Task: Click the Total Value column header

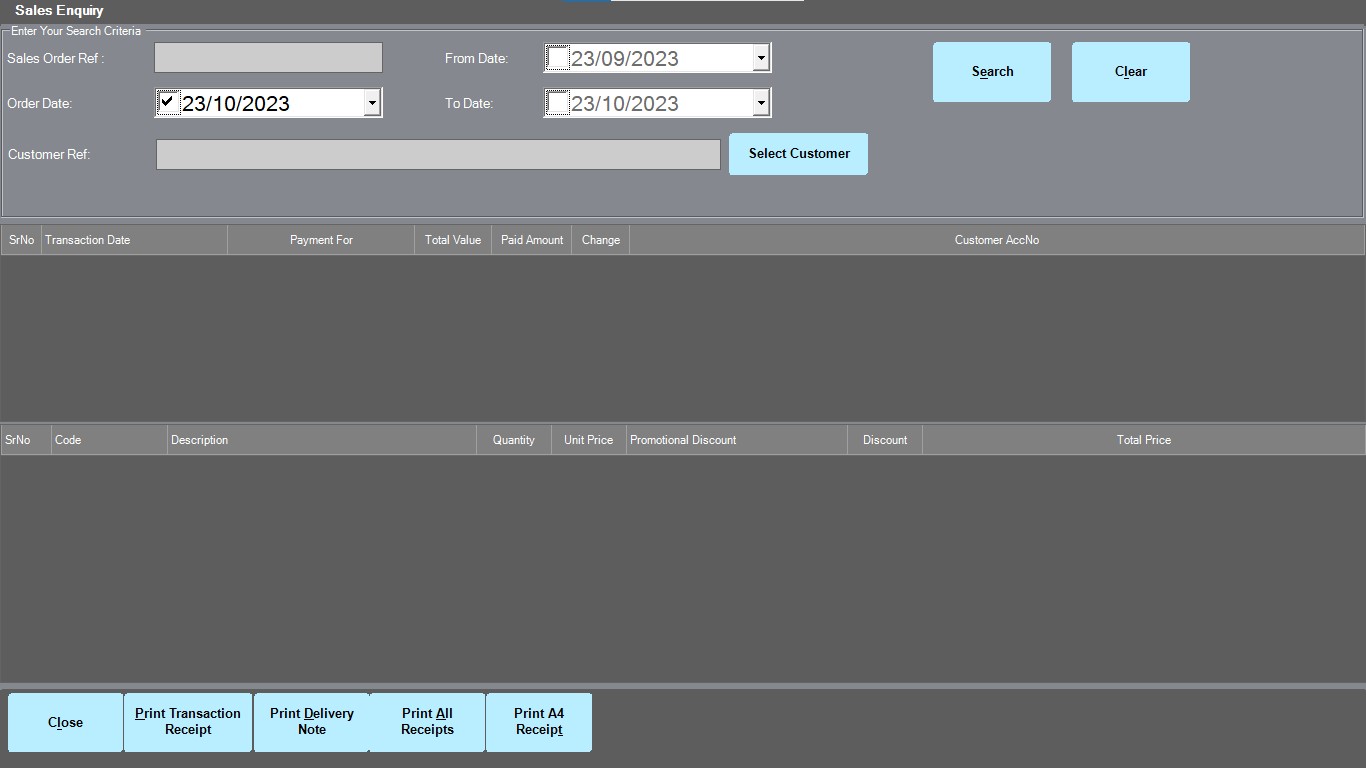Action: tap(452, 239)
